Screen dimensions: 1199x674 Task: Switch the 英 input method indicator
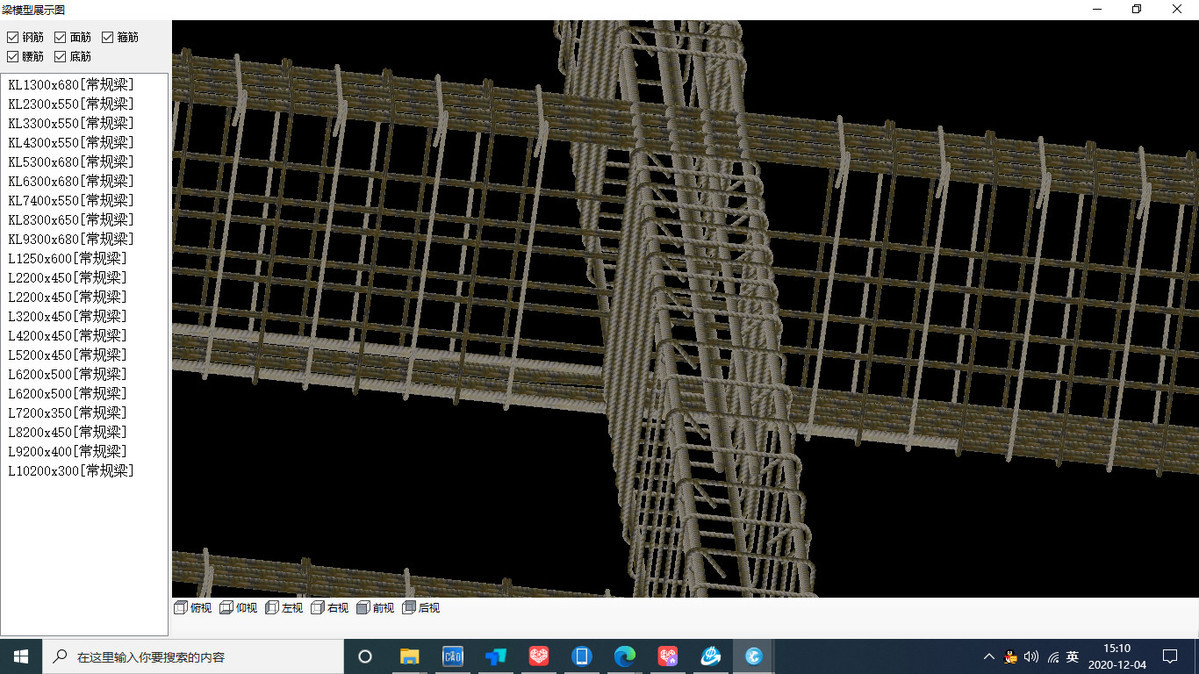click(1072, 656)
